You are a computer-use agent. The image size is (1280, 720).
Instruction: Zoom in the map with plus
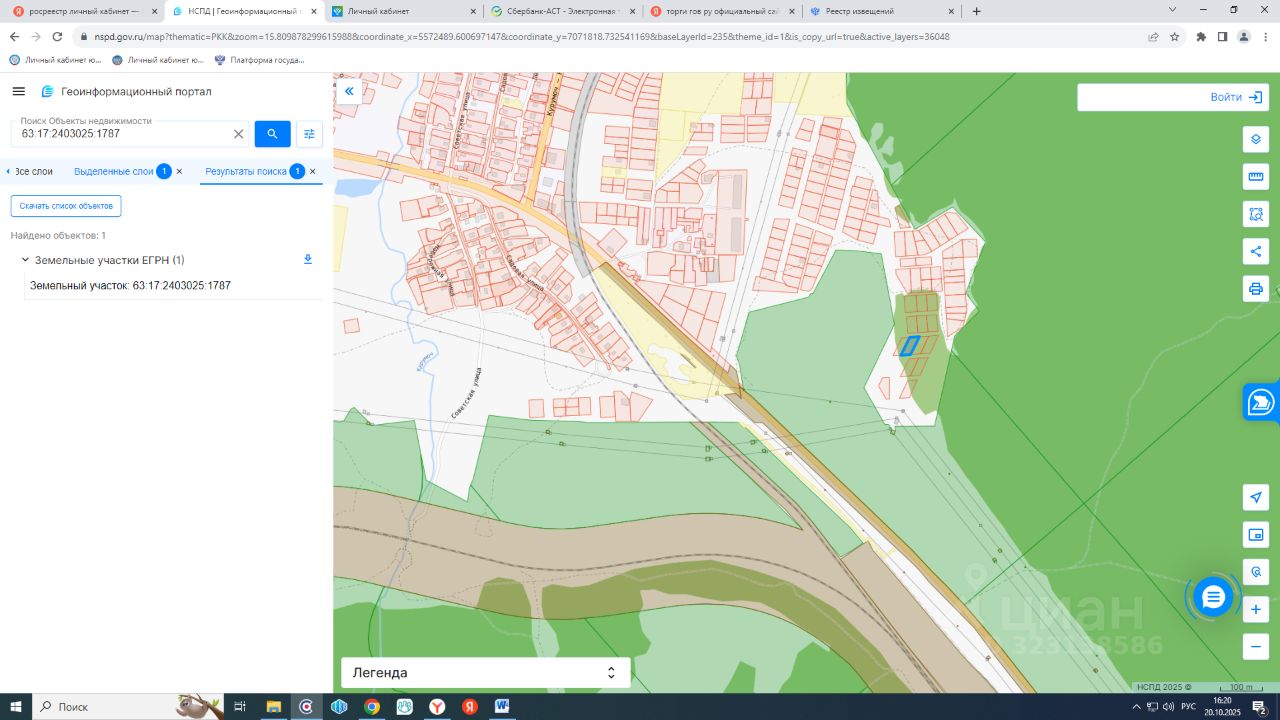[1255, 609]
